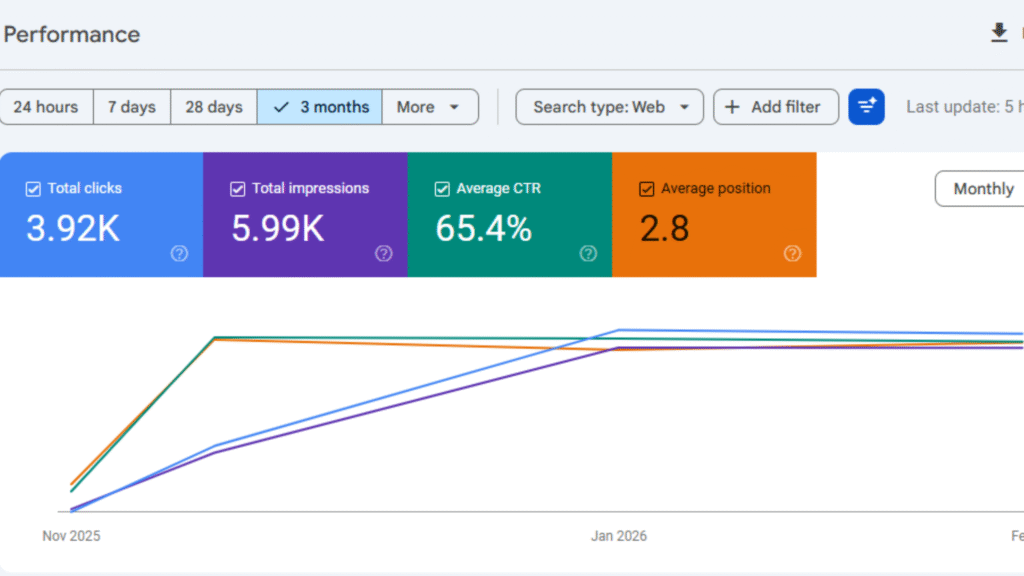Viewport: 1024px width, 576px height.
Task: Switch to the 7 days range
Action: (132, 107)
